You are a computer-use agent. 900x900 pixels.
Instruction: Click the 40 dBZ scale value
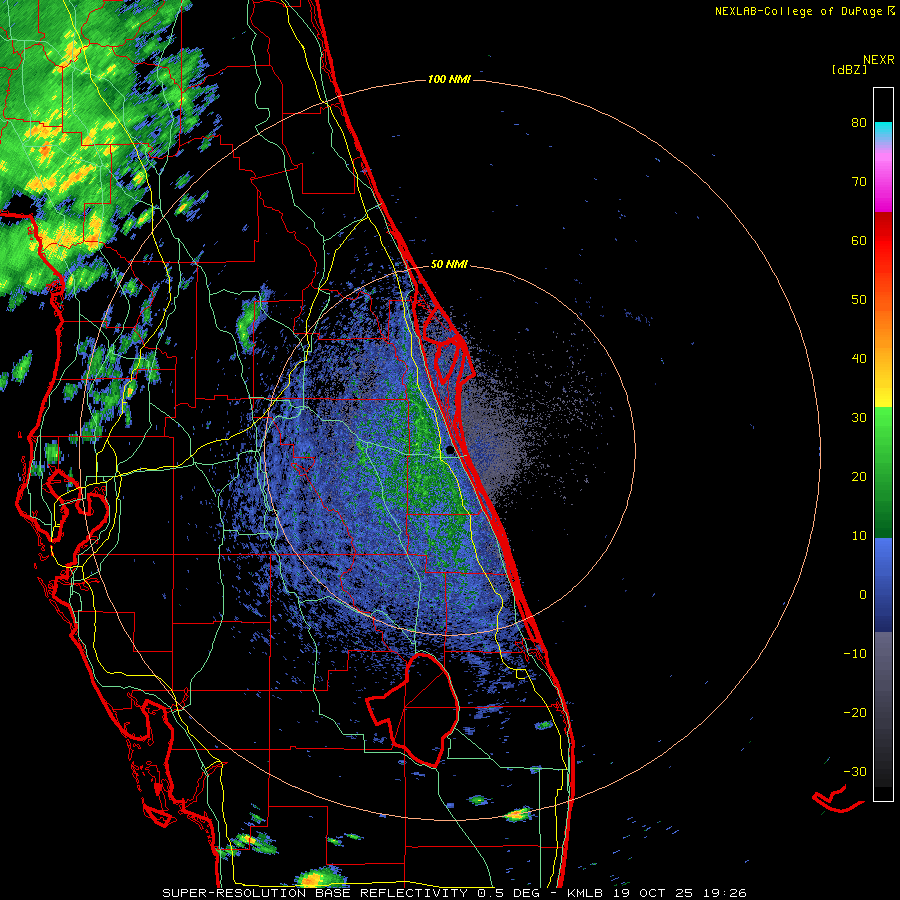(x=859, y=359)
